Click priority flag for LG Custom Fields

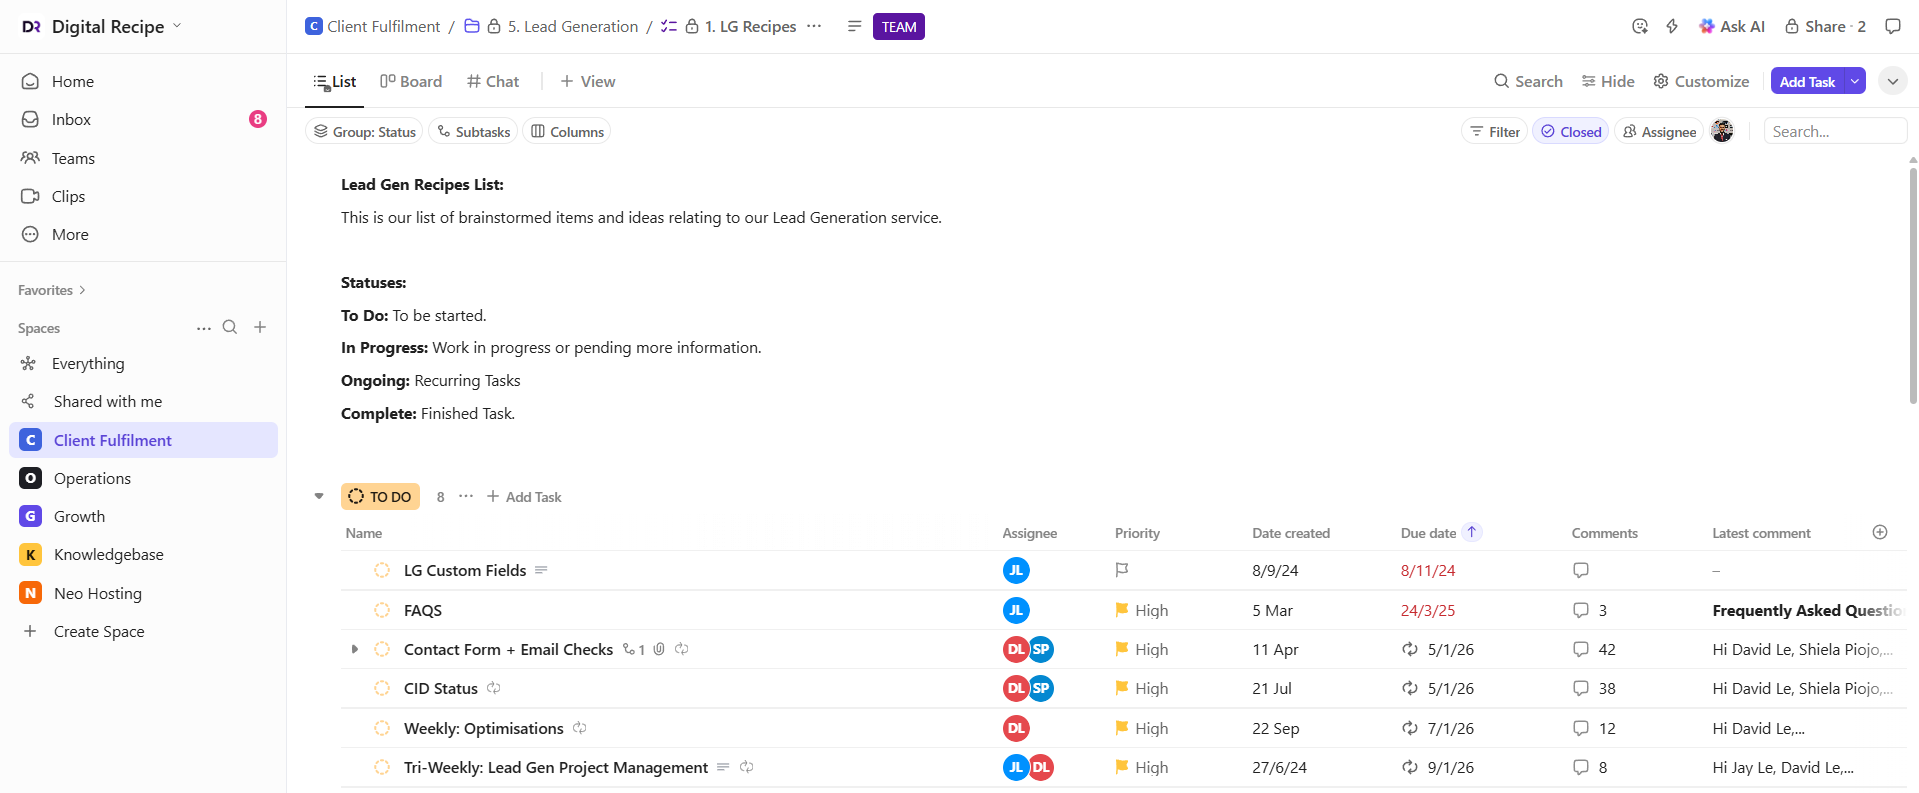(1122, 570)
